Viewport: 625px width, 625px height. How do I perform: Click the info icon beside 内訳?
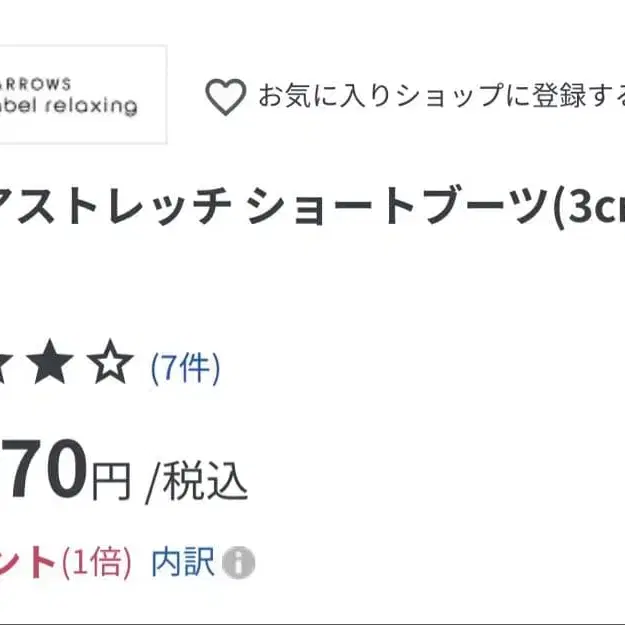(x=238, y=563)
